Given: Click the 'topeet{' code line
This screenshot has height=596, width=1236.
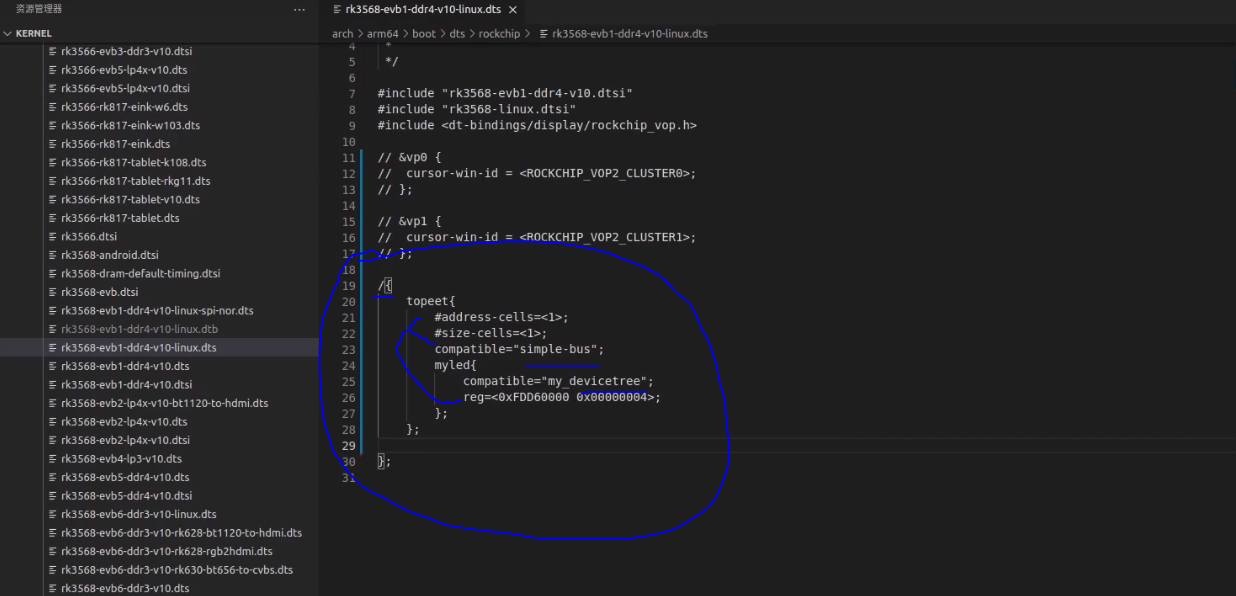Looking at the screenshot, I should [x=431, y=301].
